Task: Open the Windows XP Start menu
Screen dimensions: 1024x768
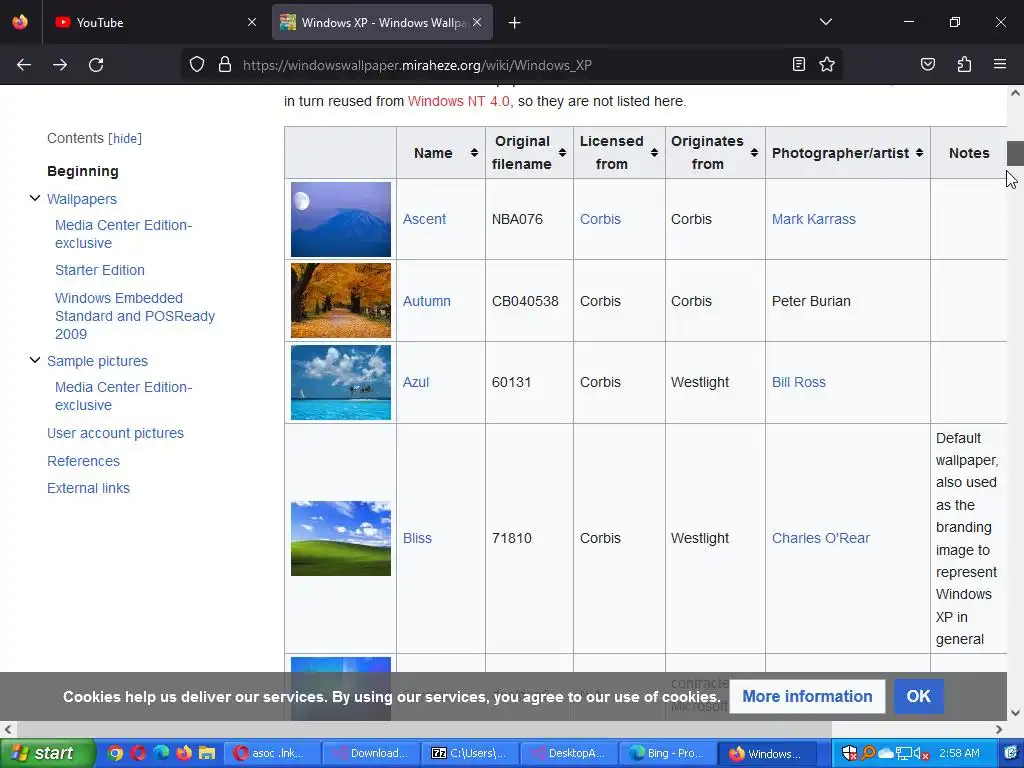Action: pos(47,753)
